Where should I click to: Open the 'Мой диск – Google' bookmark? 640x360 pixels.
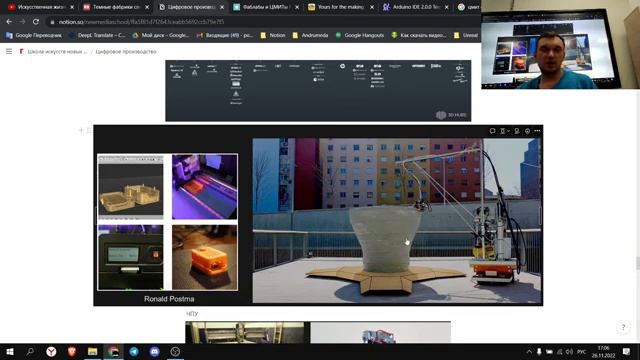click(x=160, y=36)
